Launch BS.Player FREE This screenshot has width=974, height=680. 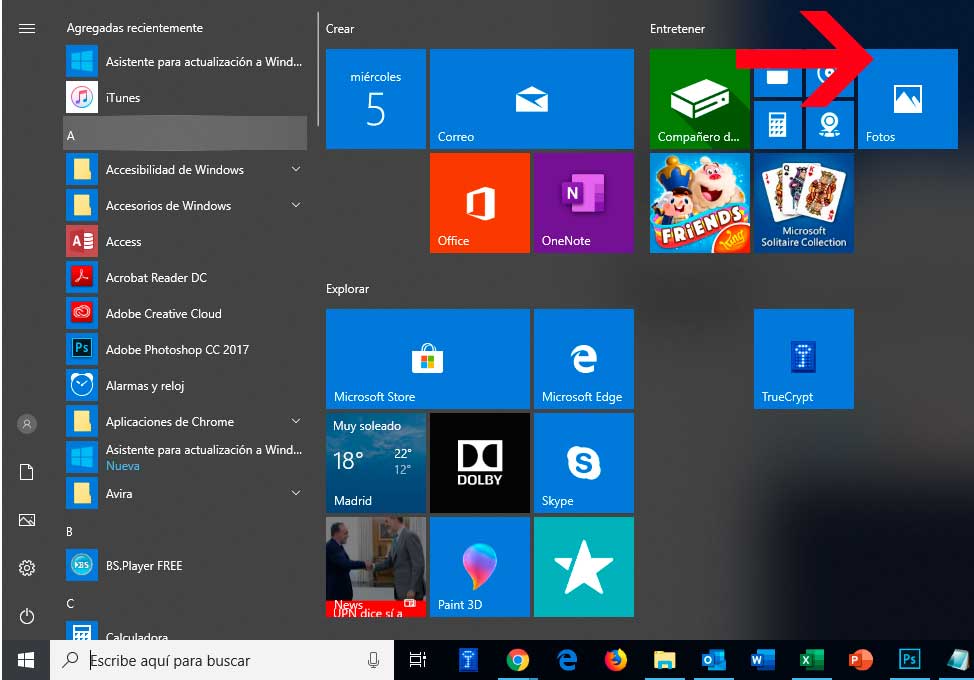(186, 566)
